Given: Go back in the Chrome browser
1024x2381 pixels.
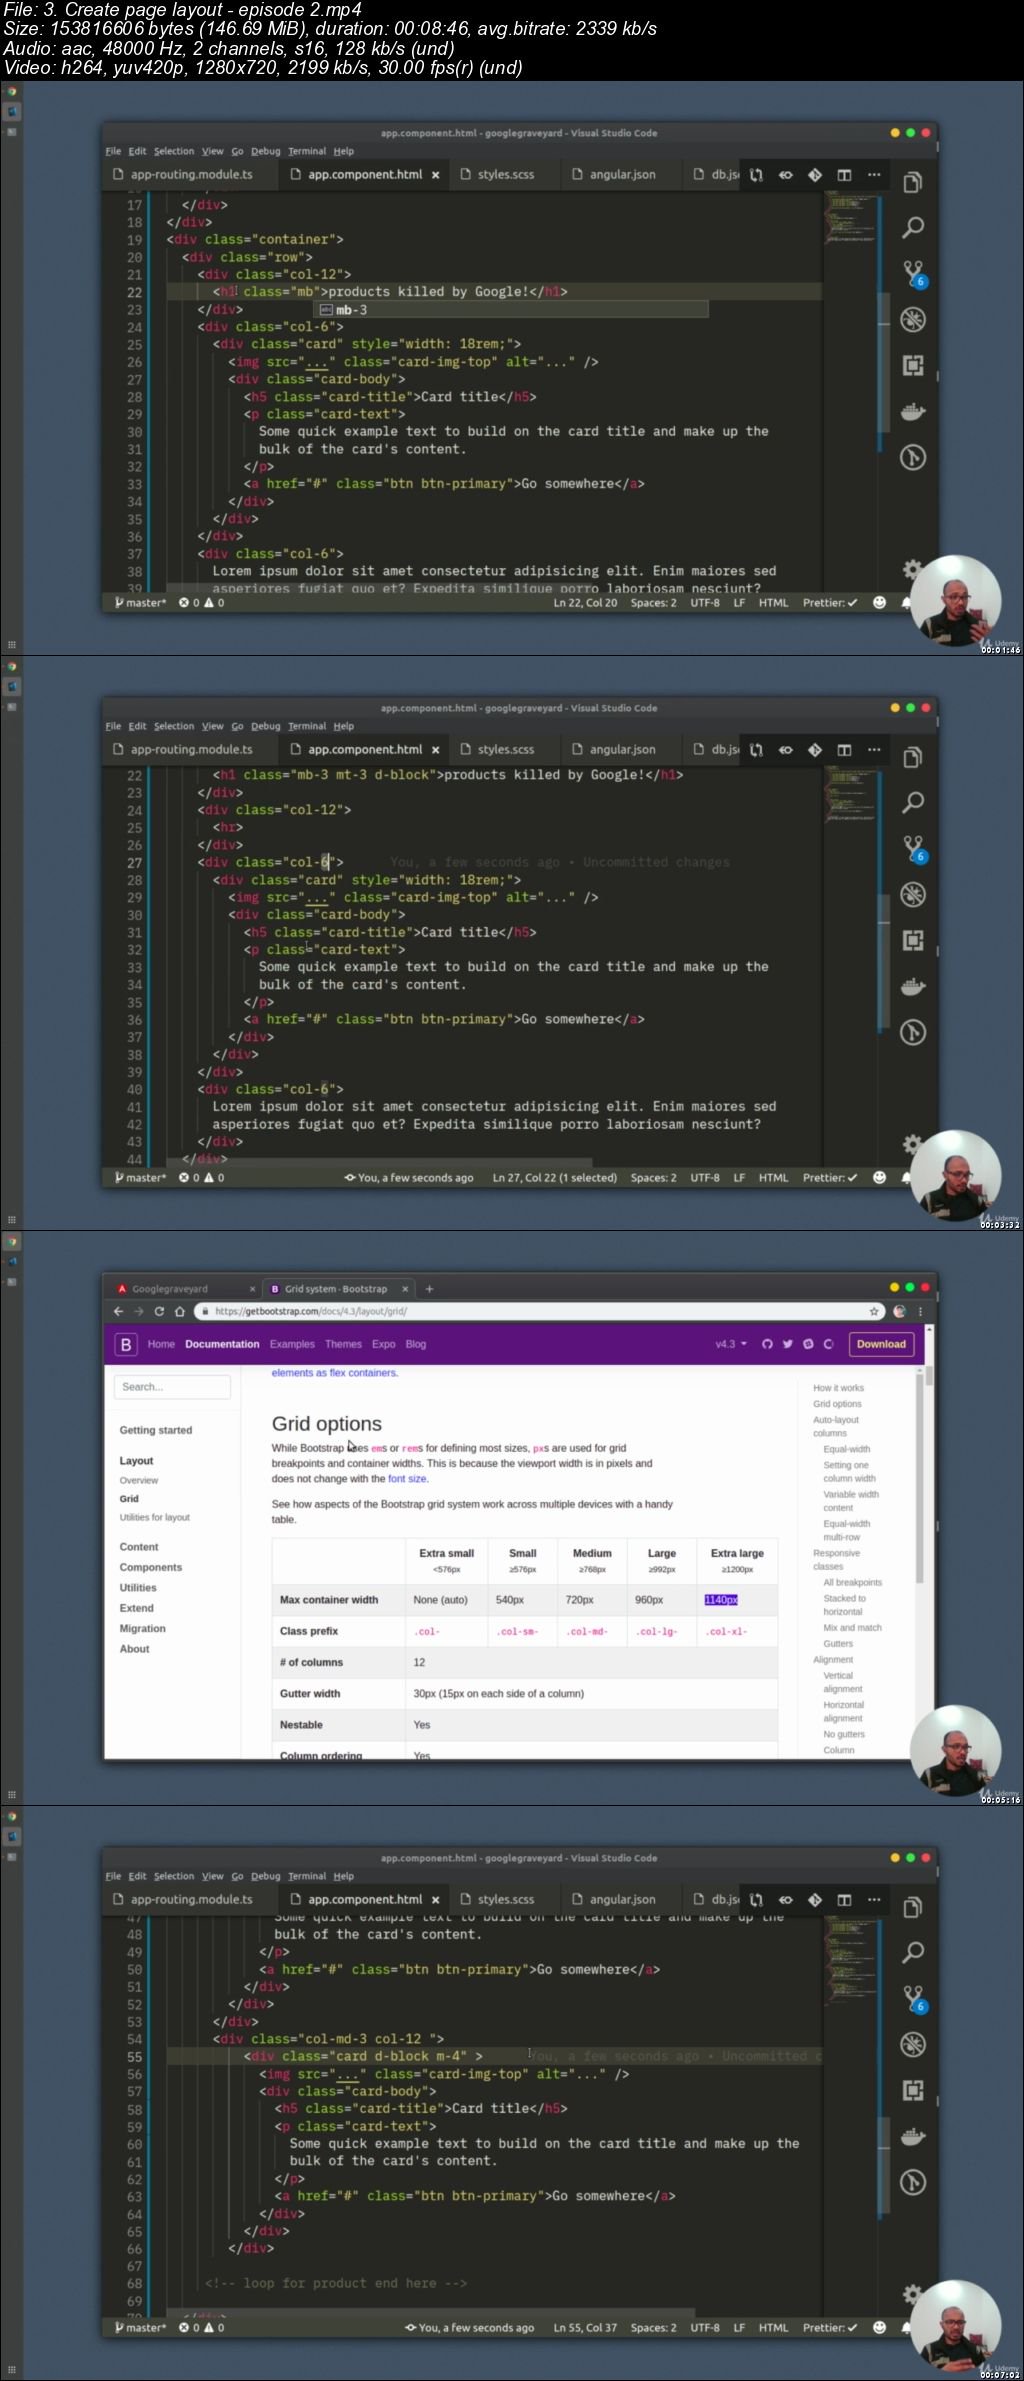Looking at the screenshot, I should pyautogui.click(x=119, y=1311).
